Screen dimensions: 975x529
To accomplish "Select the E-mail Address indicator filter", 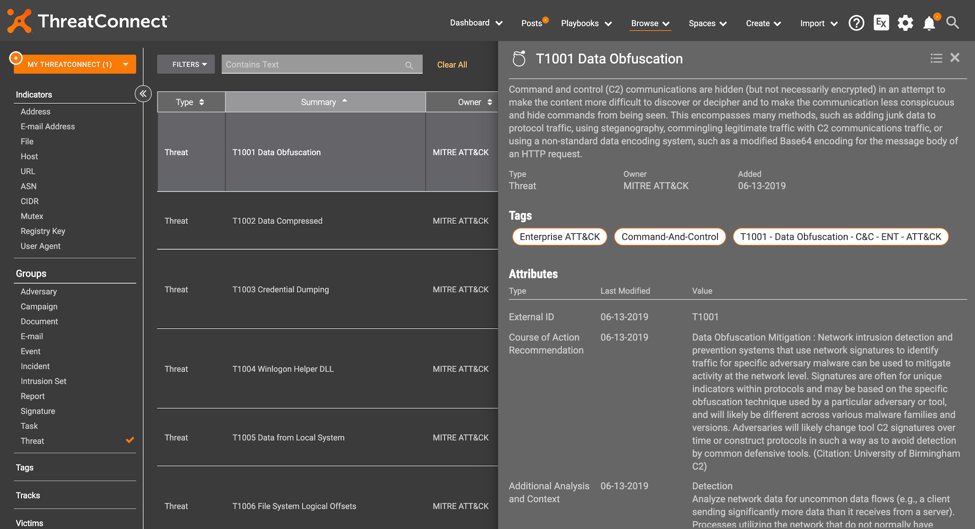I will pos(48,126).
